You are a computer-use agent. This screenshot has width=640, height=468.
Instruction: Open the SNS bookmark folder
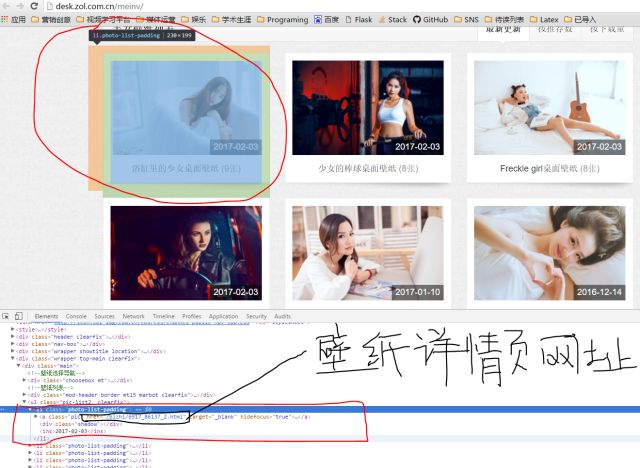(x=466, y=20)
